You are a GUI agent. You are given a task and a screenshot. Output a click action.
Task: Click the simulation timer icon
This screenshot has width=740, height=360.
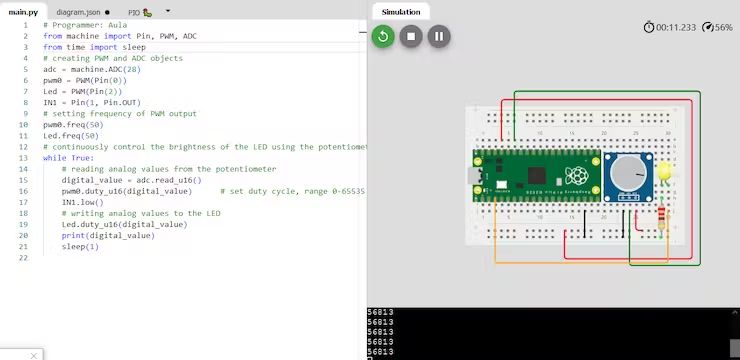[x=649, y=27]
